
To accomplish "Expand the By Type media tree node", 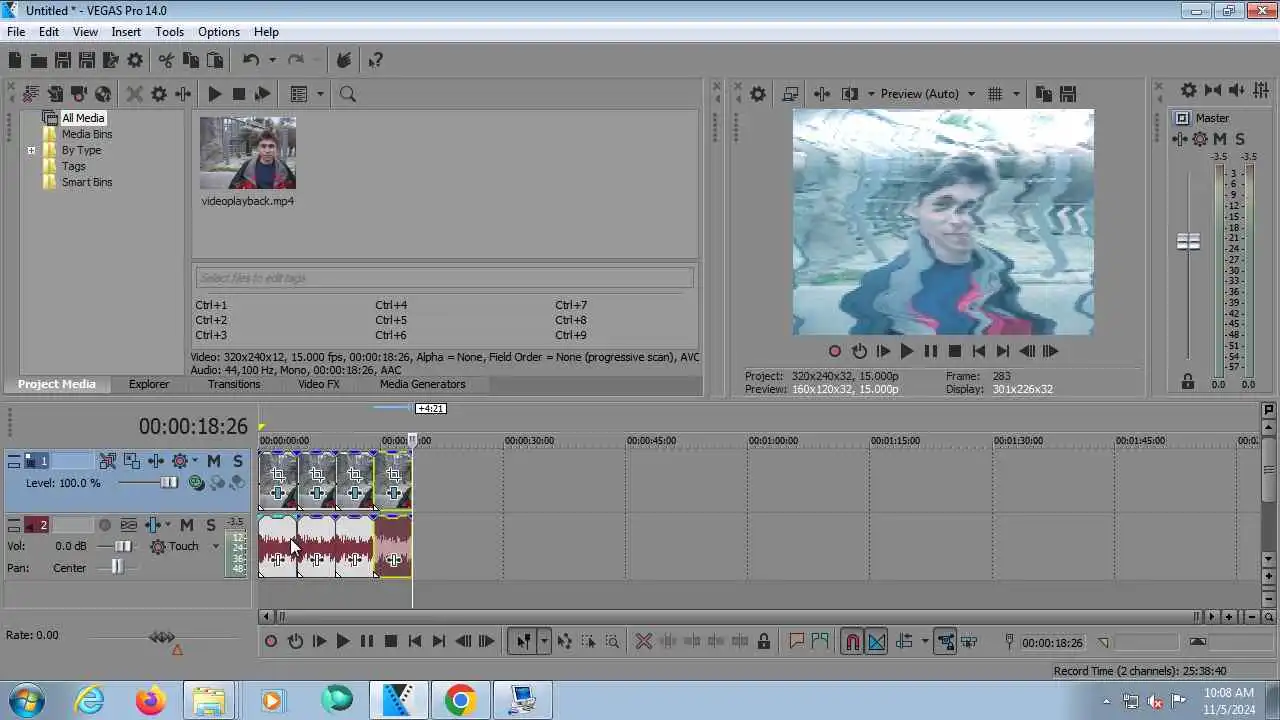I will [31, 150].
